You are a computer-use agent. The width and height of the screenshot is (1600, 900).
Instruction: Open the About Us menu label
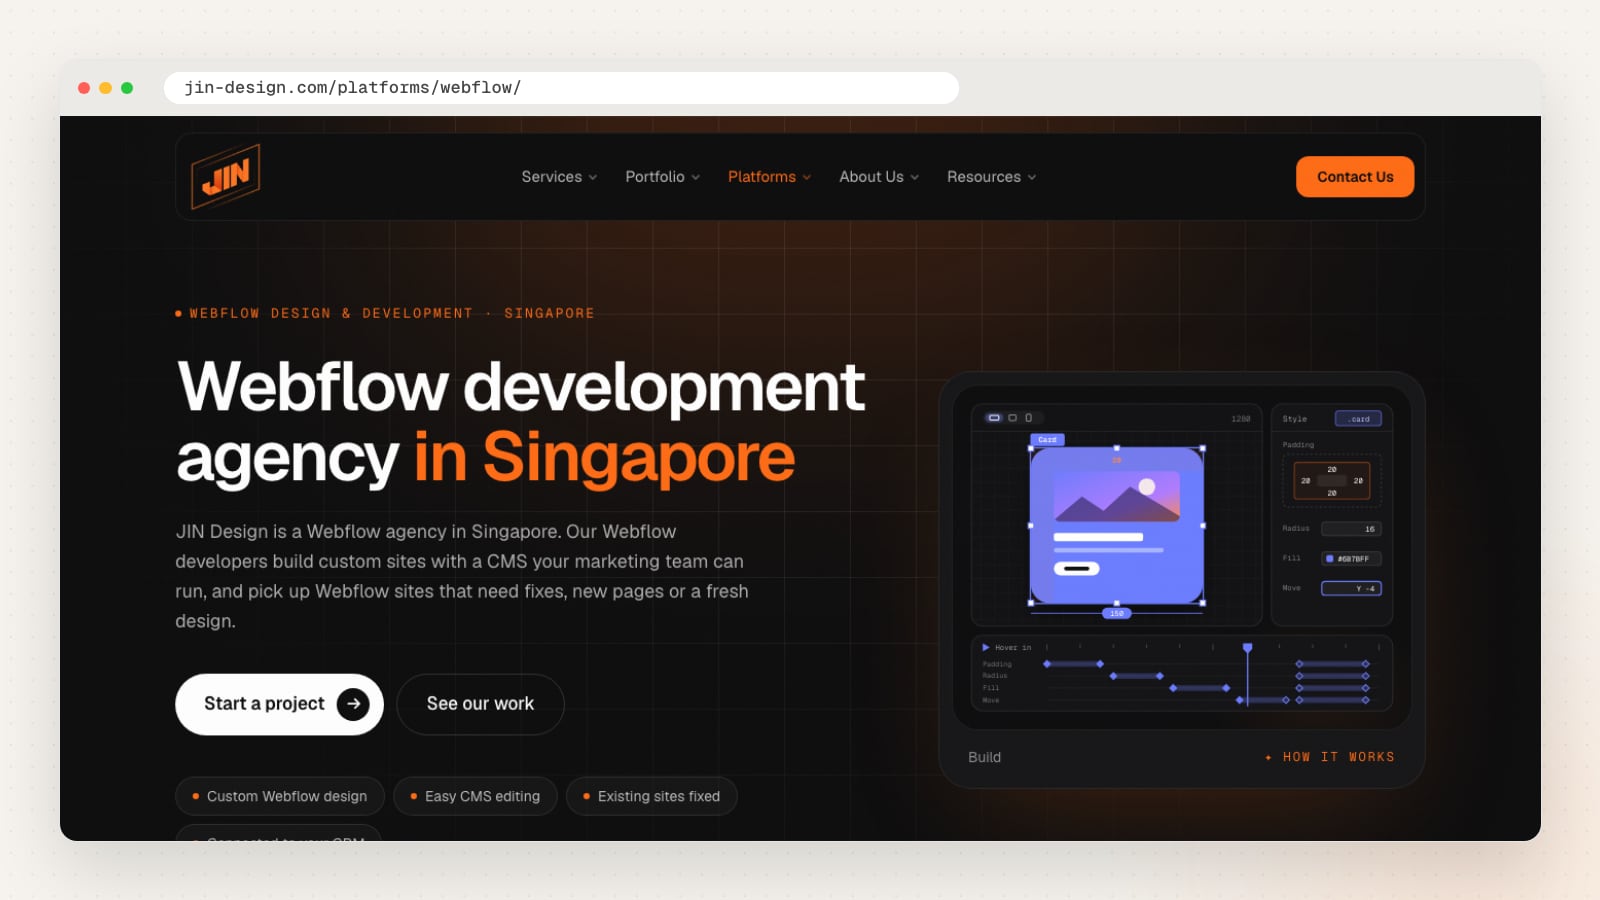[x=871, y=177]
